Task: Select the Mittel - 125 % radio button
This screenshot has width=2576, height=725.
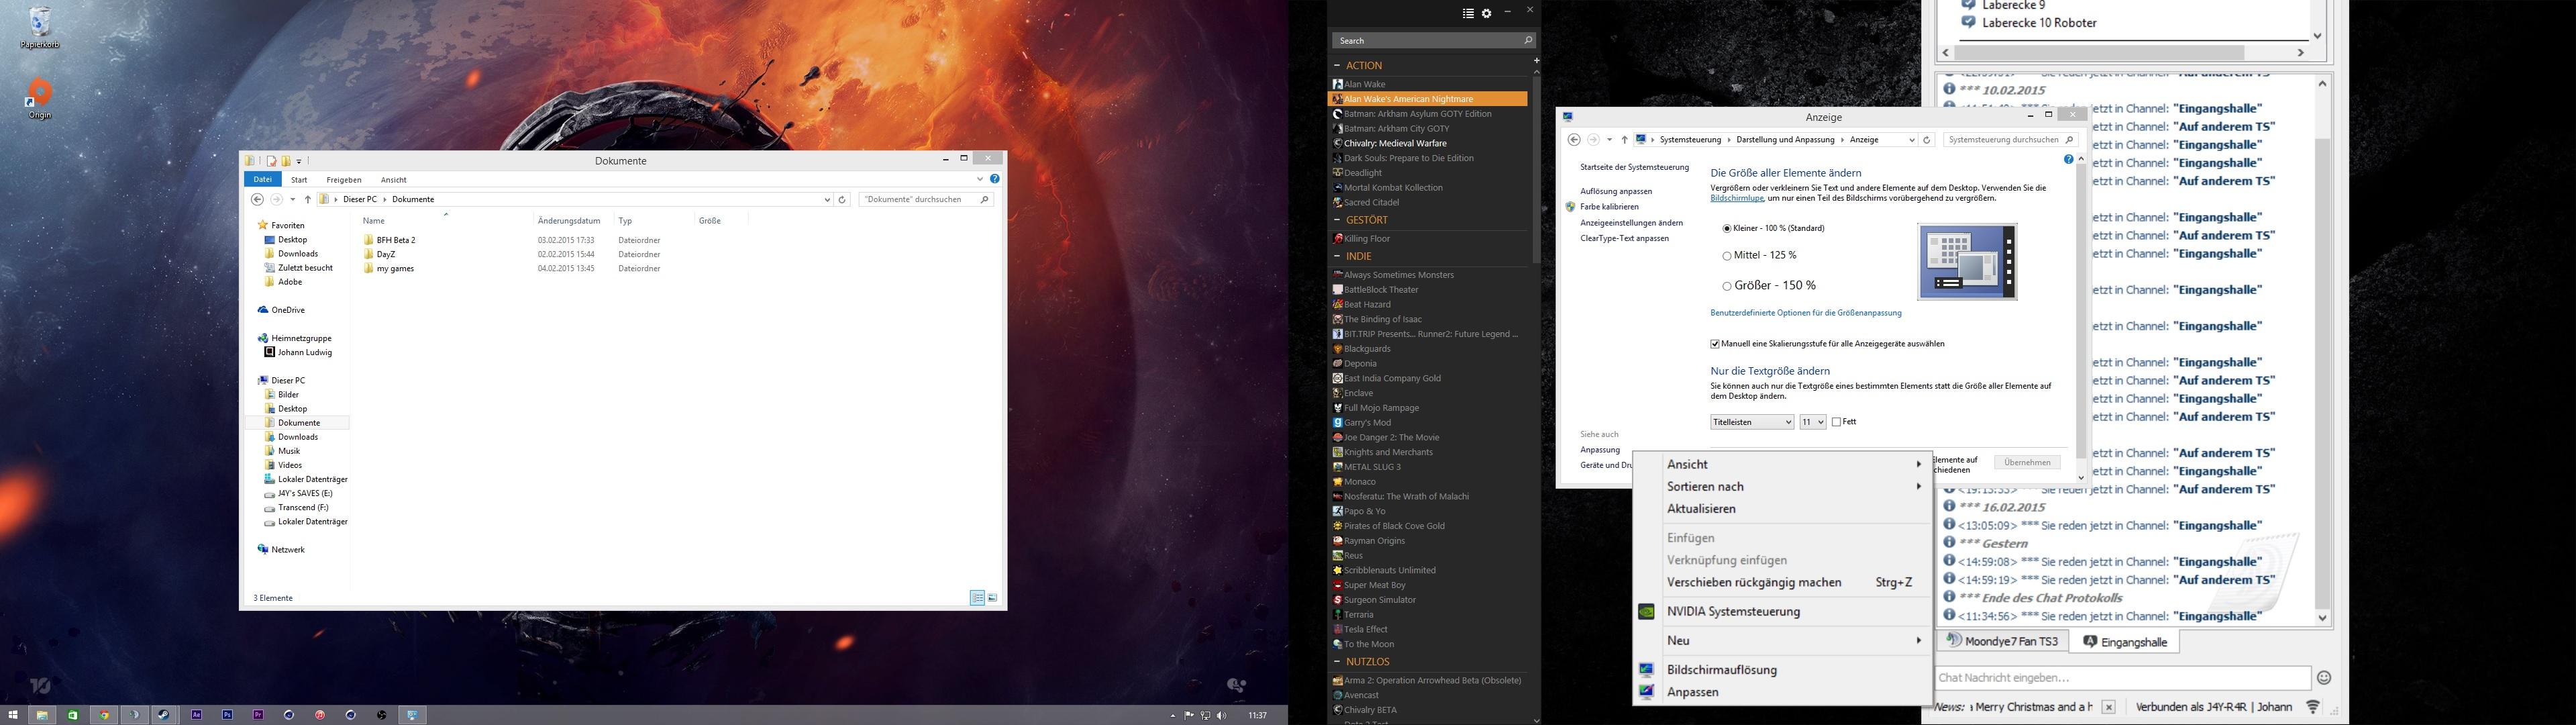Action: [x=1727, y=256]
